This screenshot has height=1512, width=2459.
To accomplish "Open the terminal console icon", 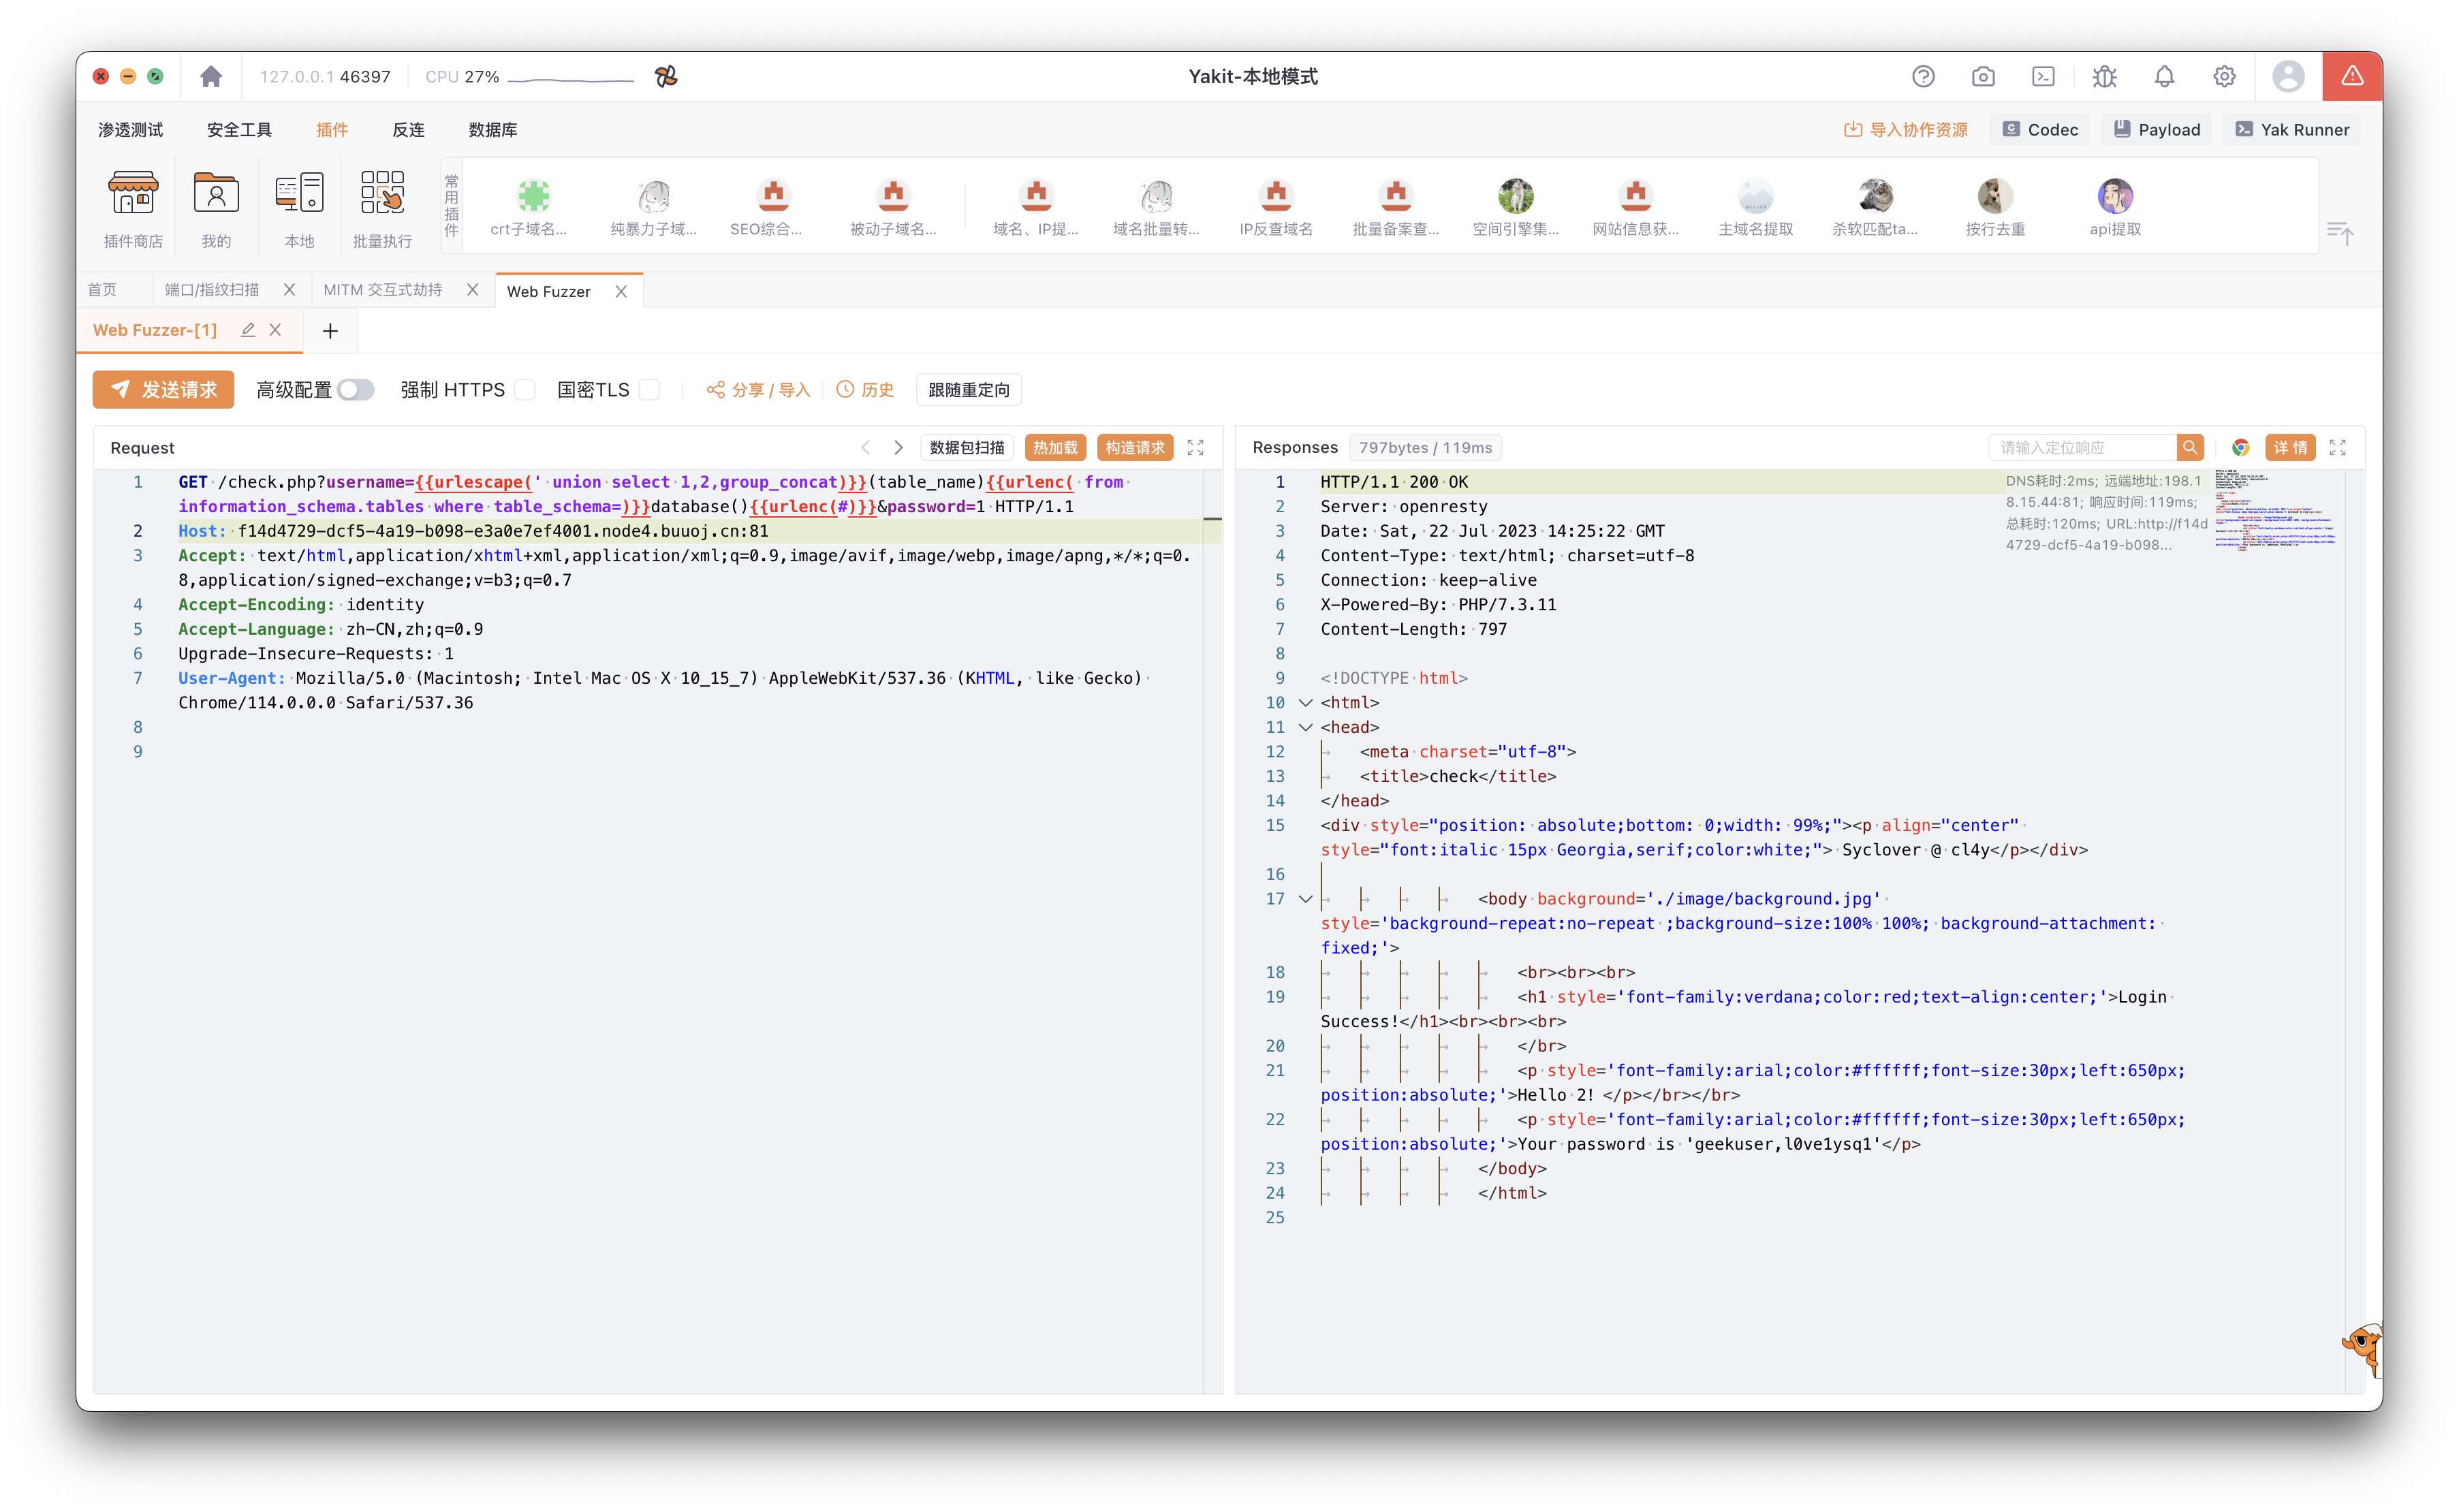I will (x=2043, y=77).
